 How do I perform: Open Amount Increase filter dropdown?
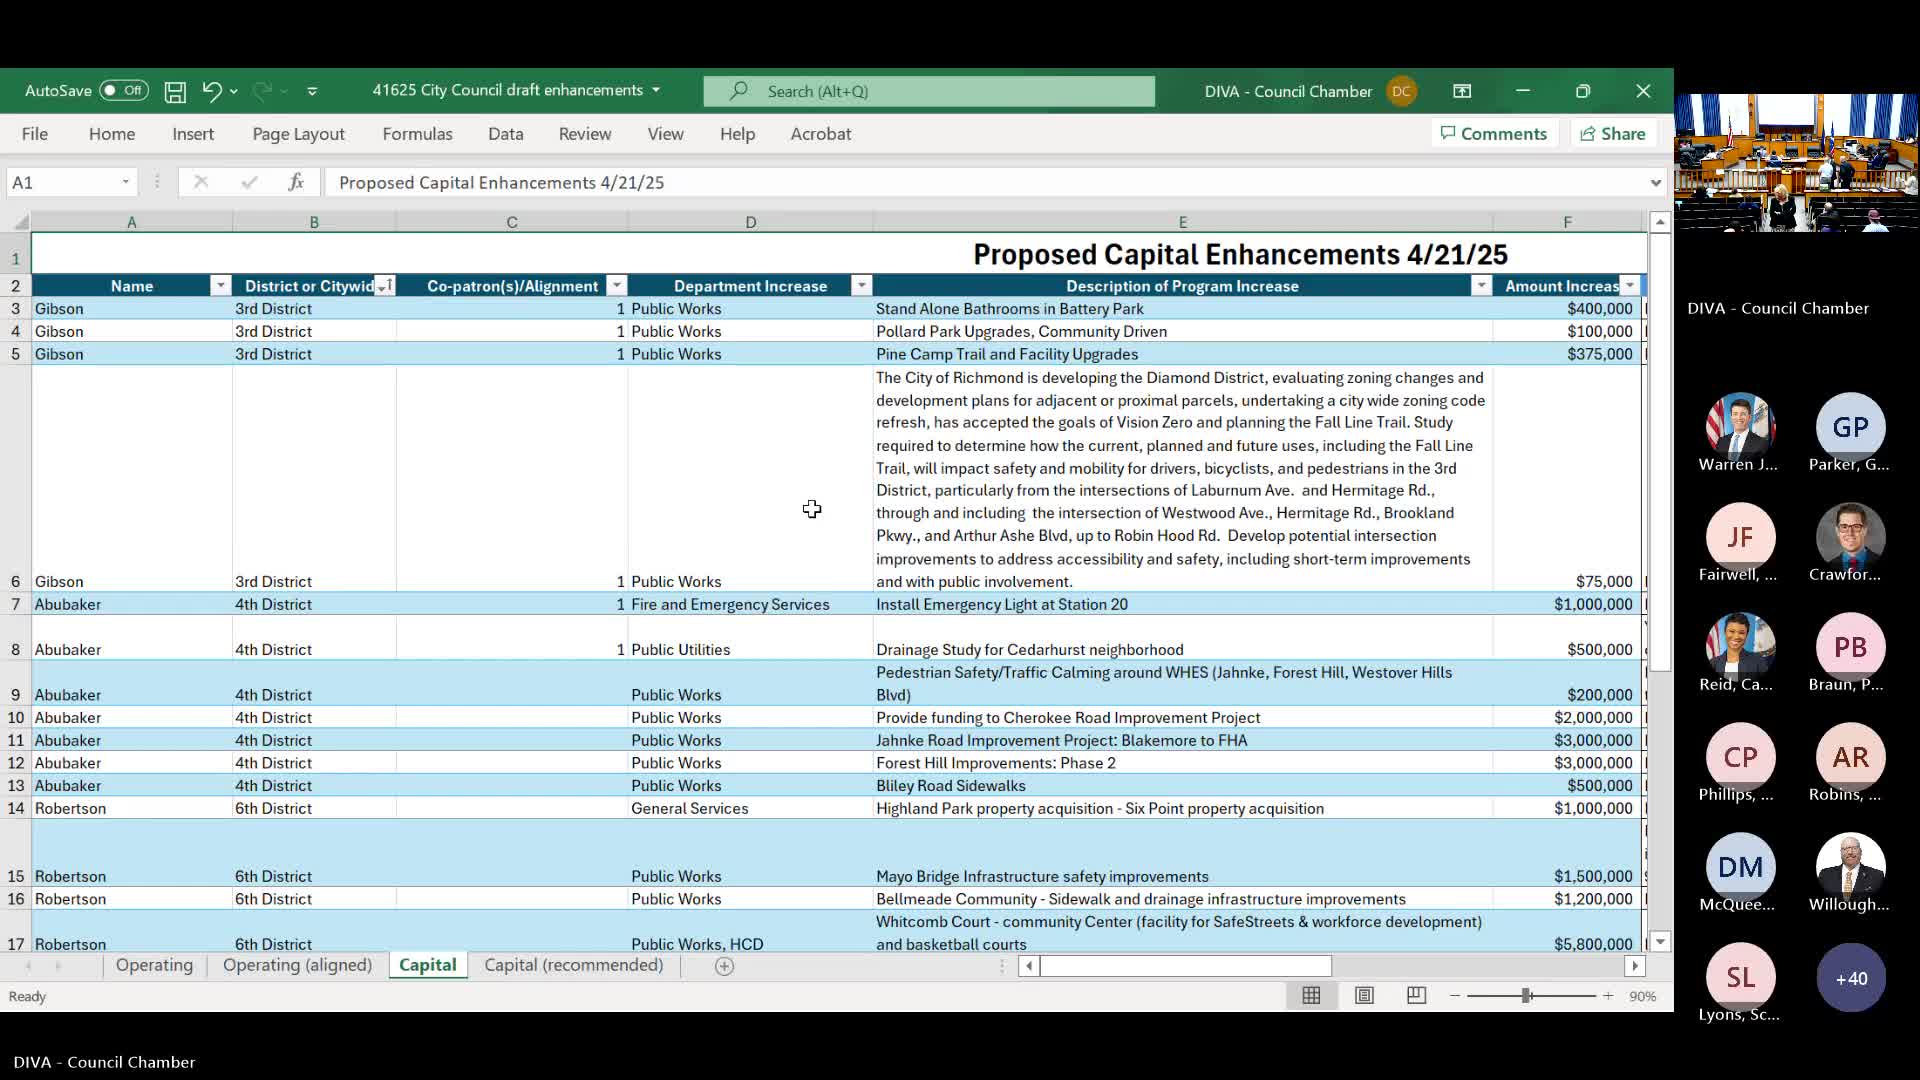tap(1630, 286)
